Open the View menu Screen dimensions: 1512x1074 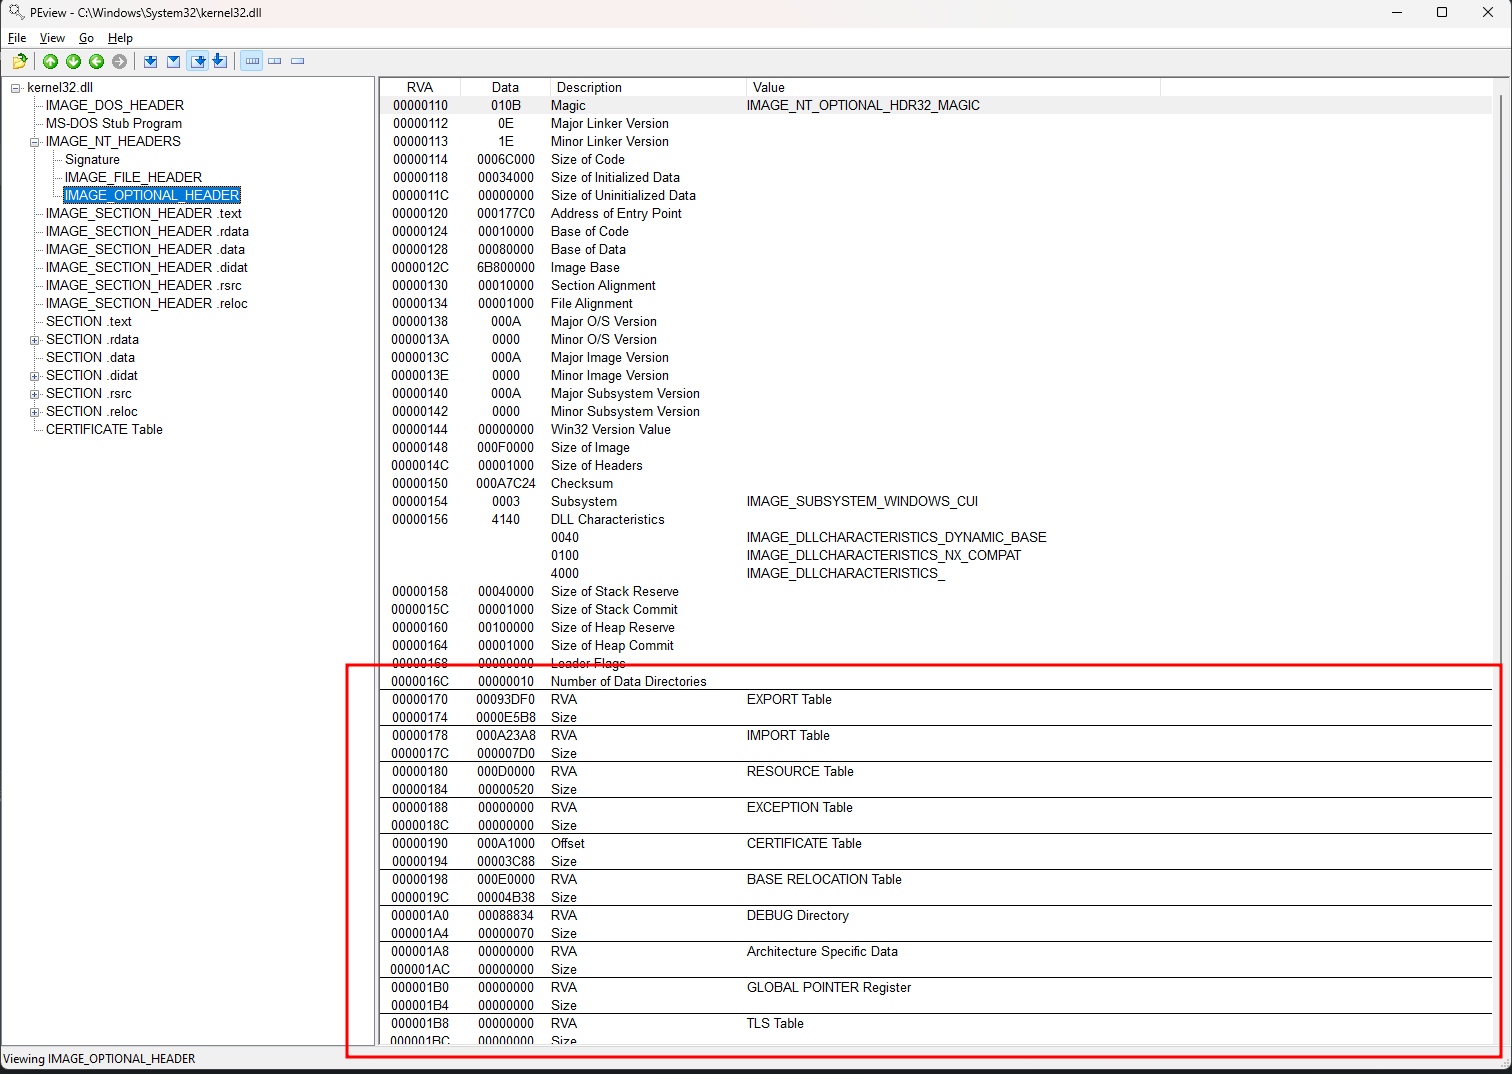pos(52,38)
